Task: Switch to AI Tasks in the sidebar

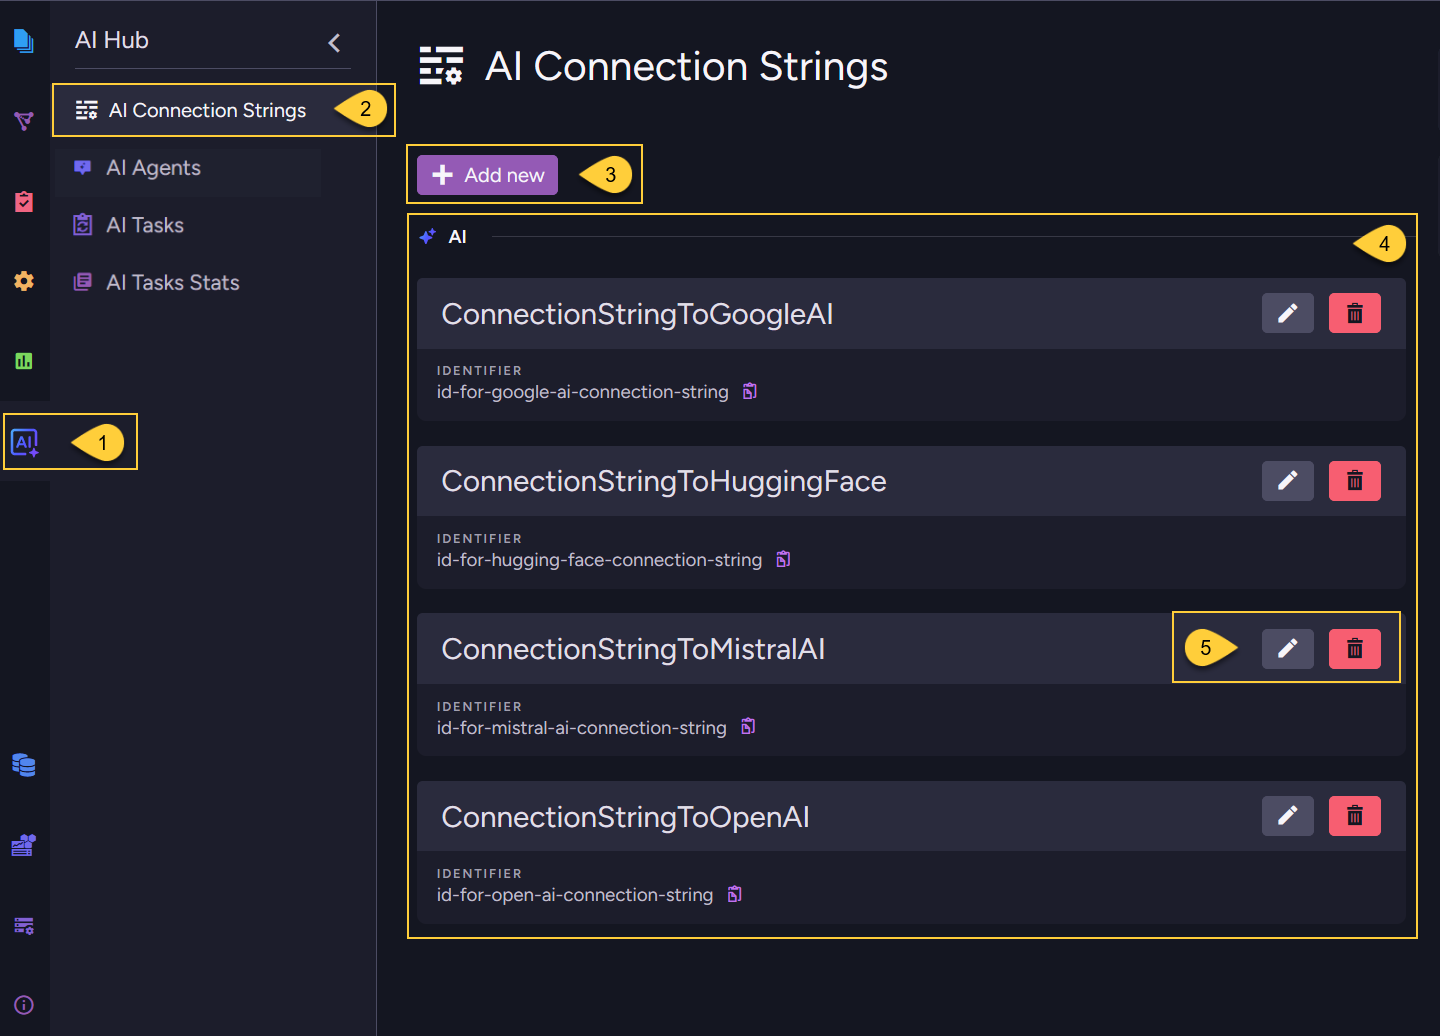Action: [x=145, y=224]
